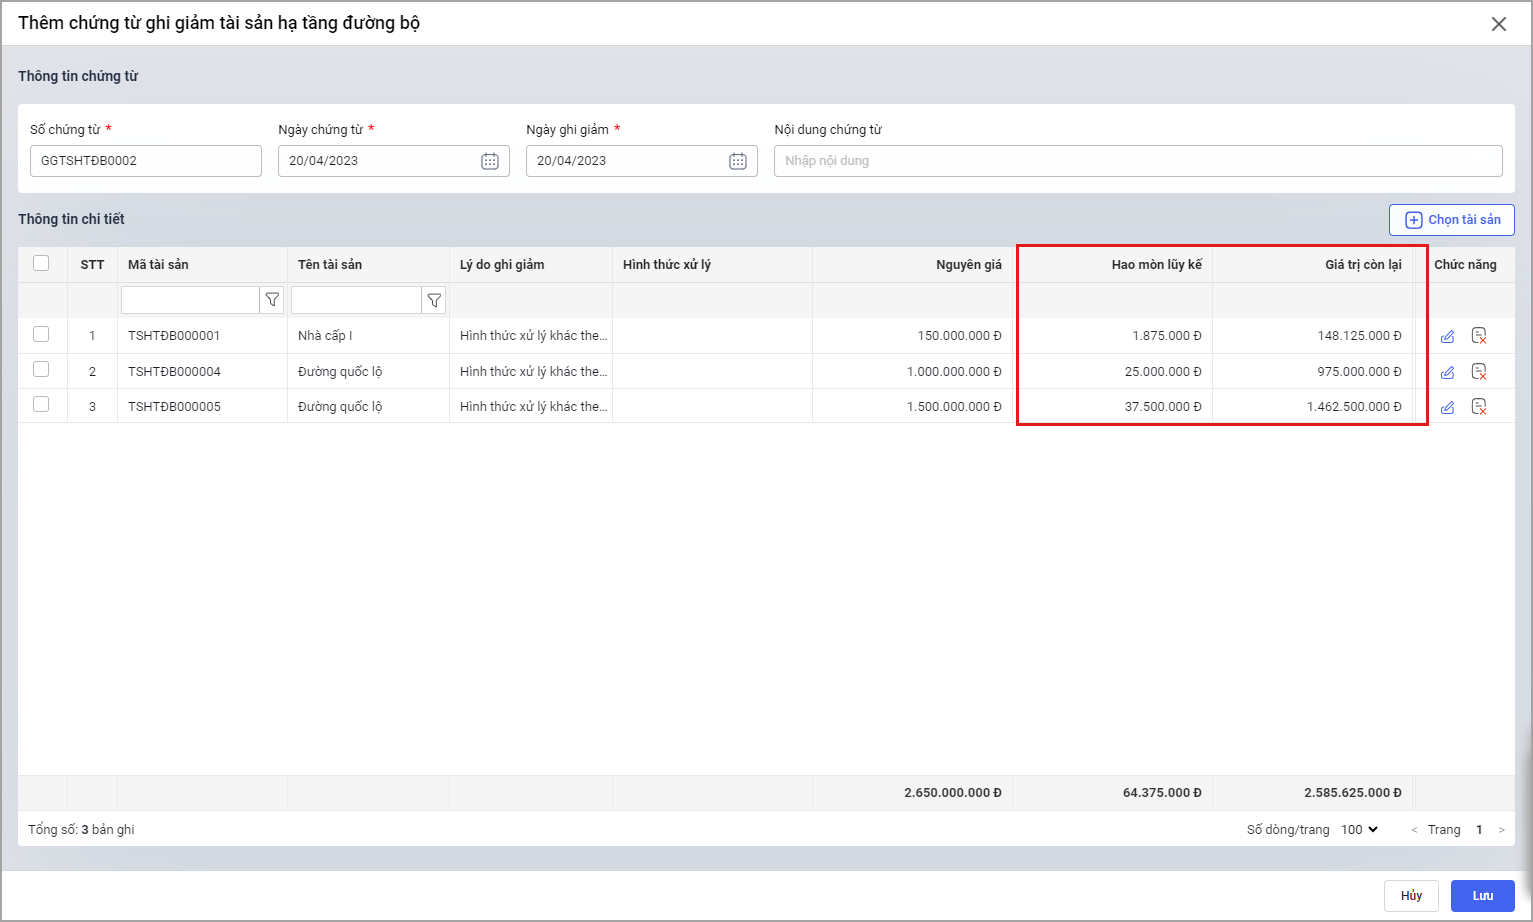Open calendar picker for Ngày ghi giảm
The image size is (1533, 922).
point(738,161)
